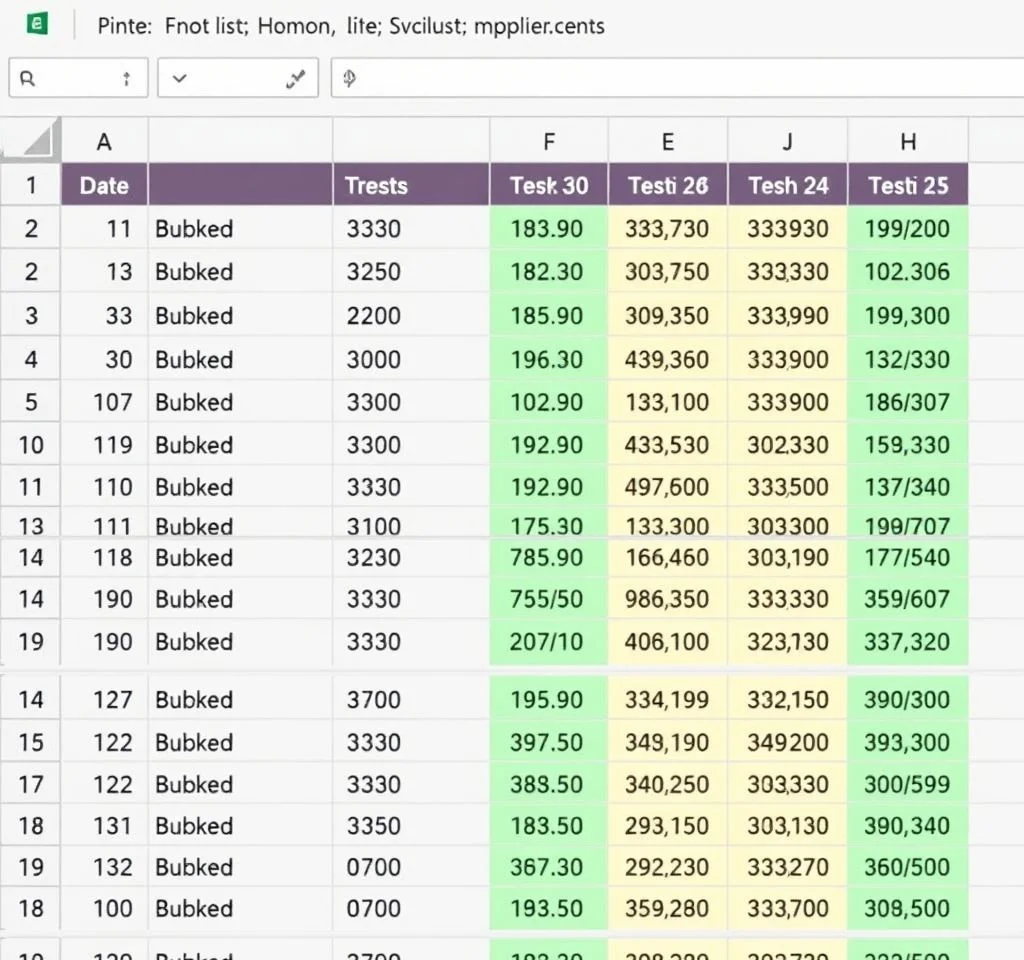Click the purple Date header cell
The image size is (1024, 960).
pos(104,185)
